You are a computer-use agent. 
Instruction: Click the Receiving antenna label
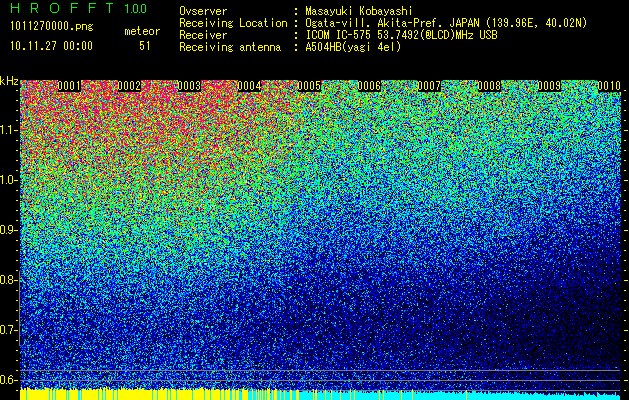[x=230, y=47]
